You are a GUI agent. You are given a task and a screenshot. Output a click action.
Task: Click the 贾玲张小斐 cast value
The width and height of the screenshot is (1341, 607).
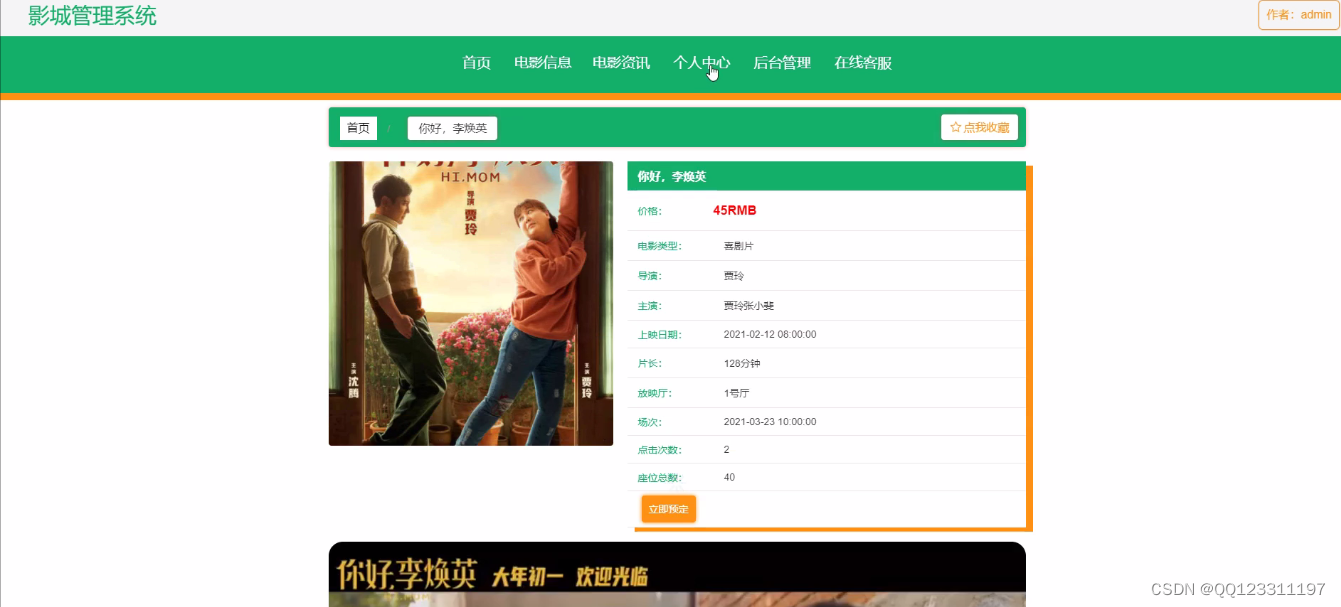[749, 306]
